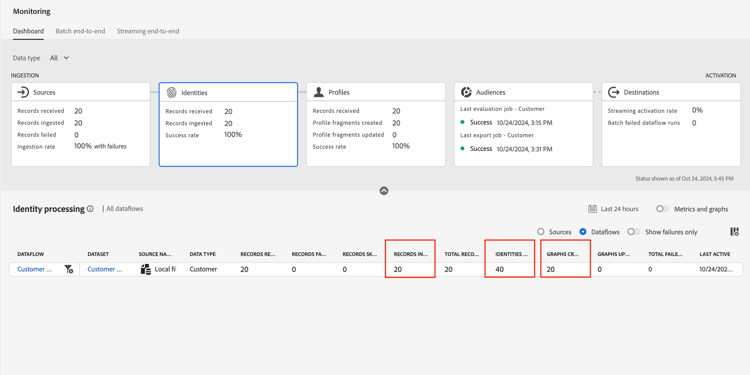Click the Status shown as of timestamp text

coord(684,178)
